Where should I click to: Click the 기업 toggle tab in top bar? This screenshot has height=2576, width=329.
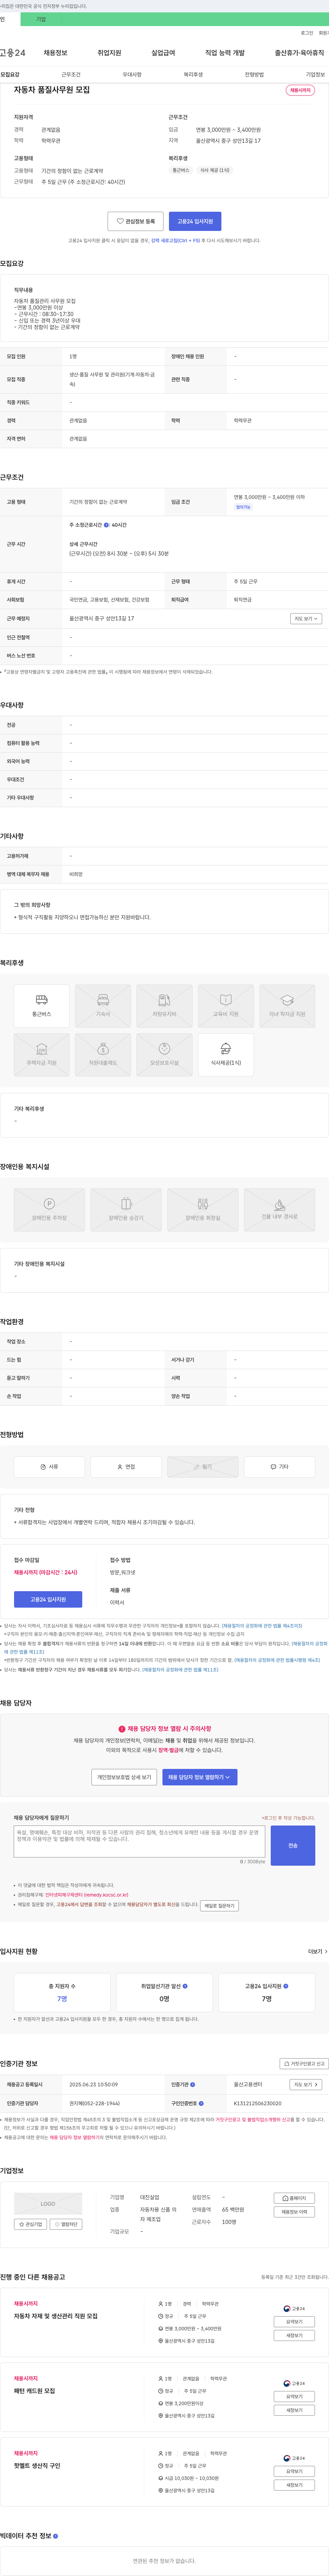[x=41, y=19]
